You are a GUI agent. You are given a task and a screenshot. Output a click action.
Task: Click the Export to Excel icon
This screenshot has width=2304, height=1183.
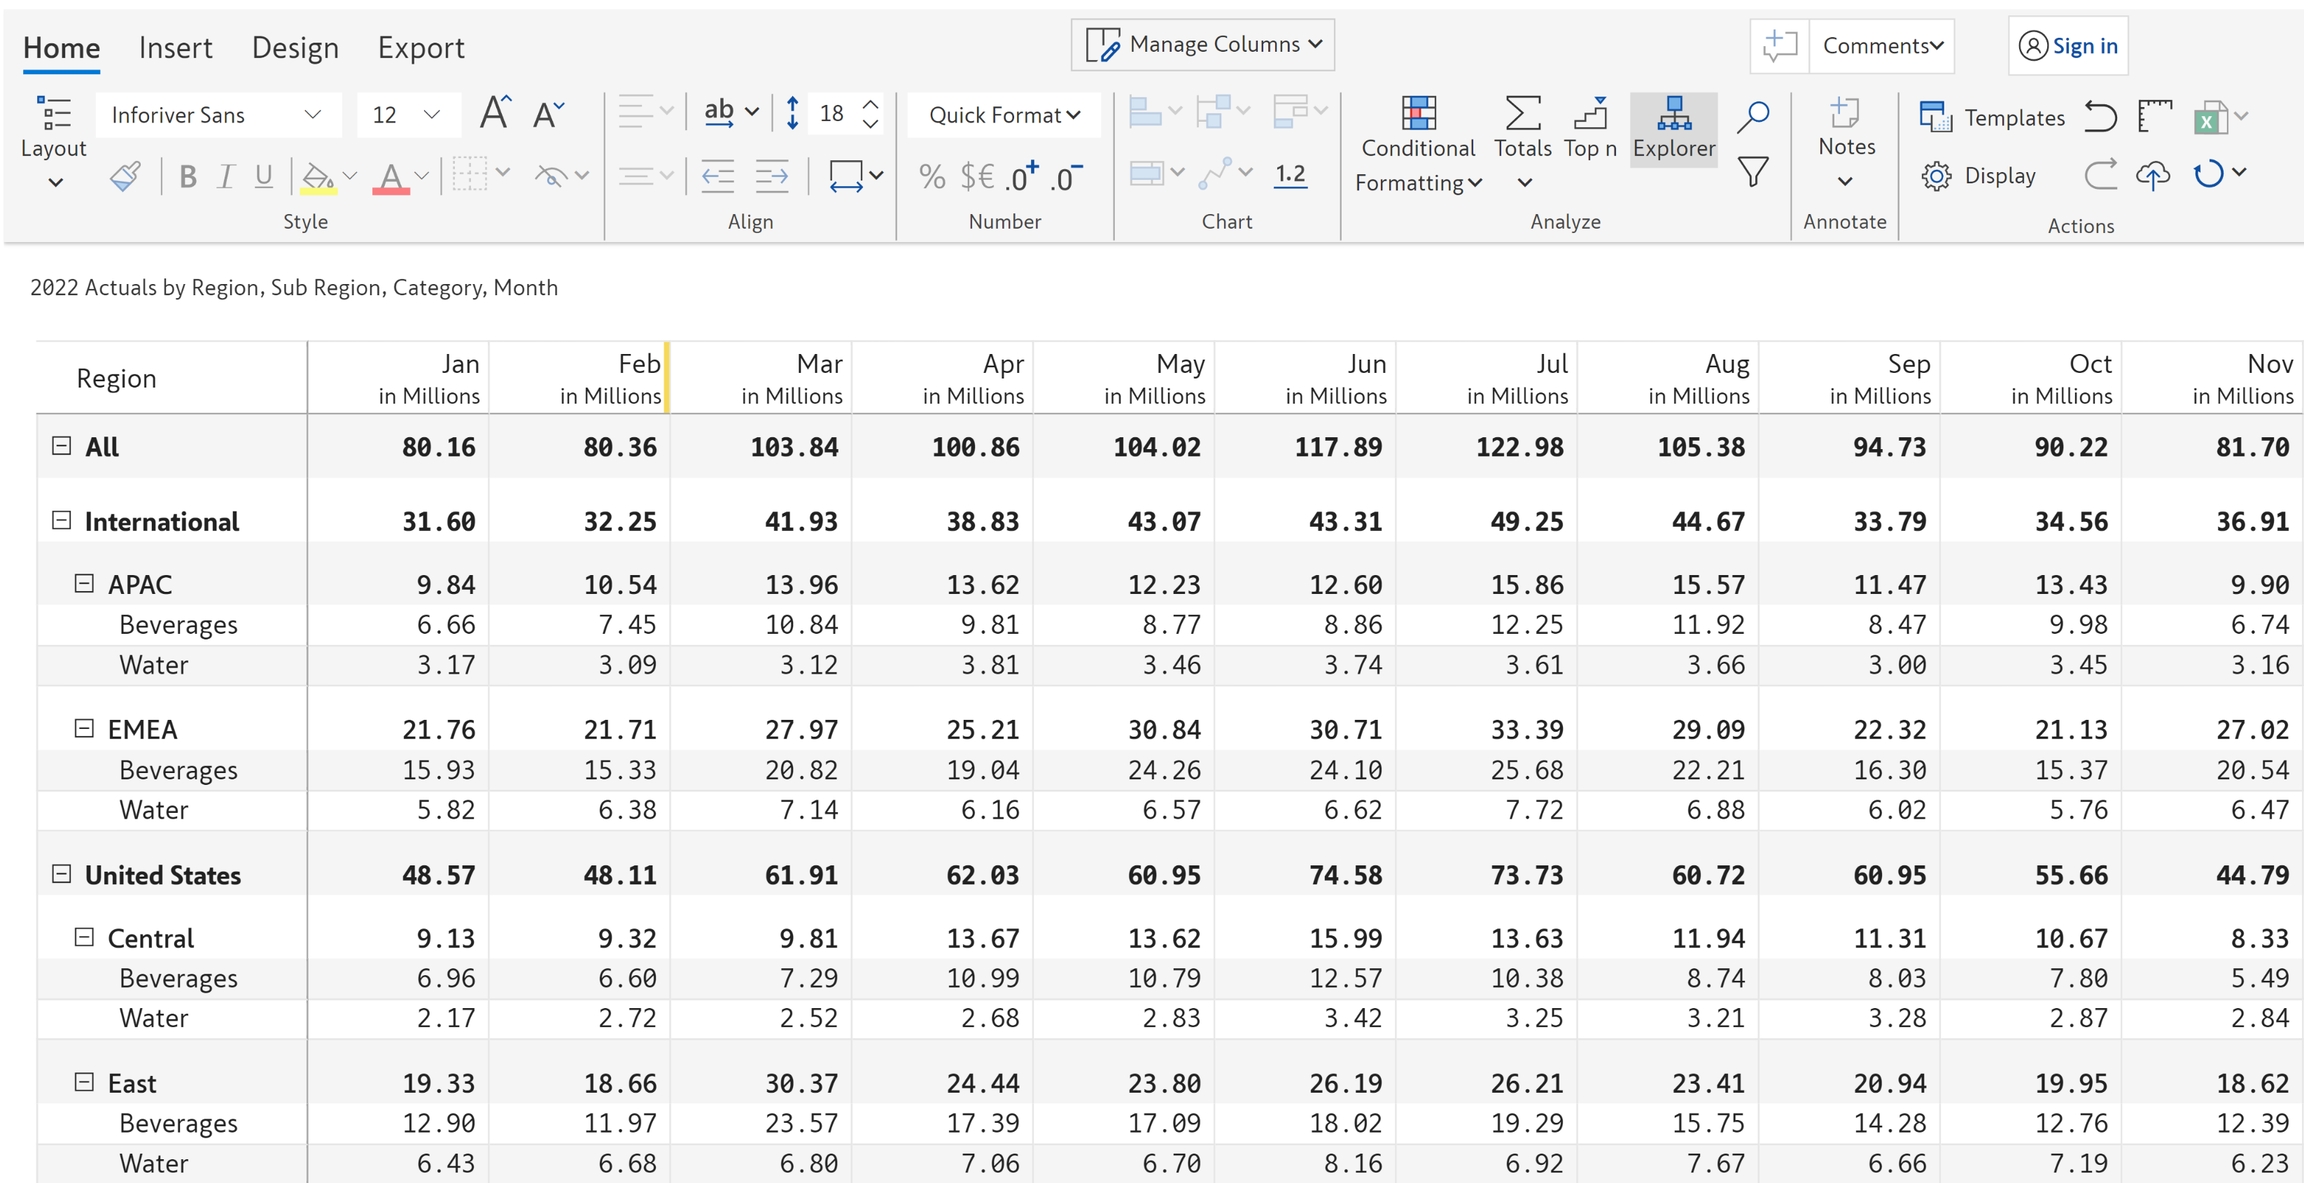2209,118
